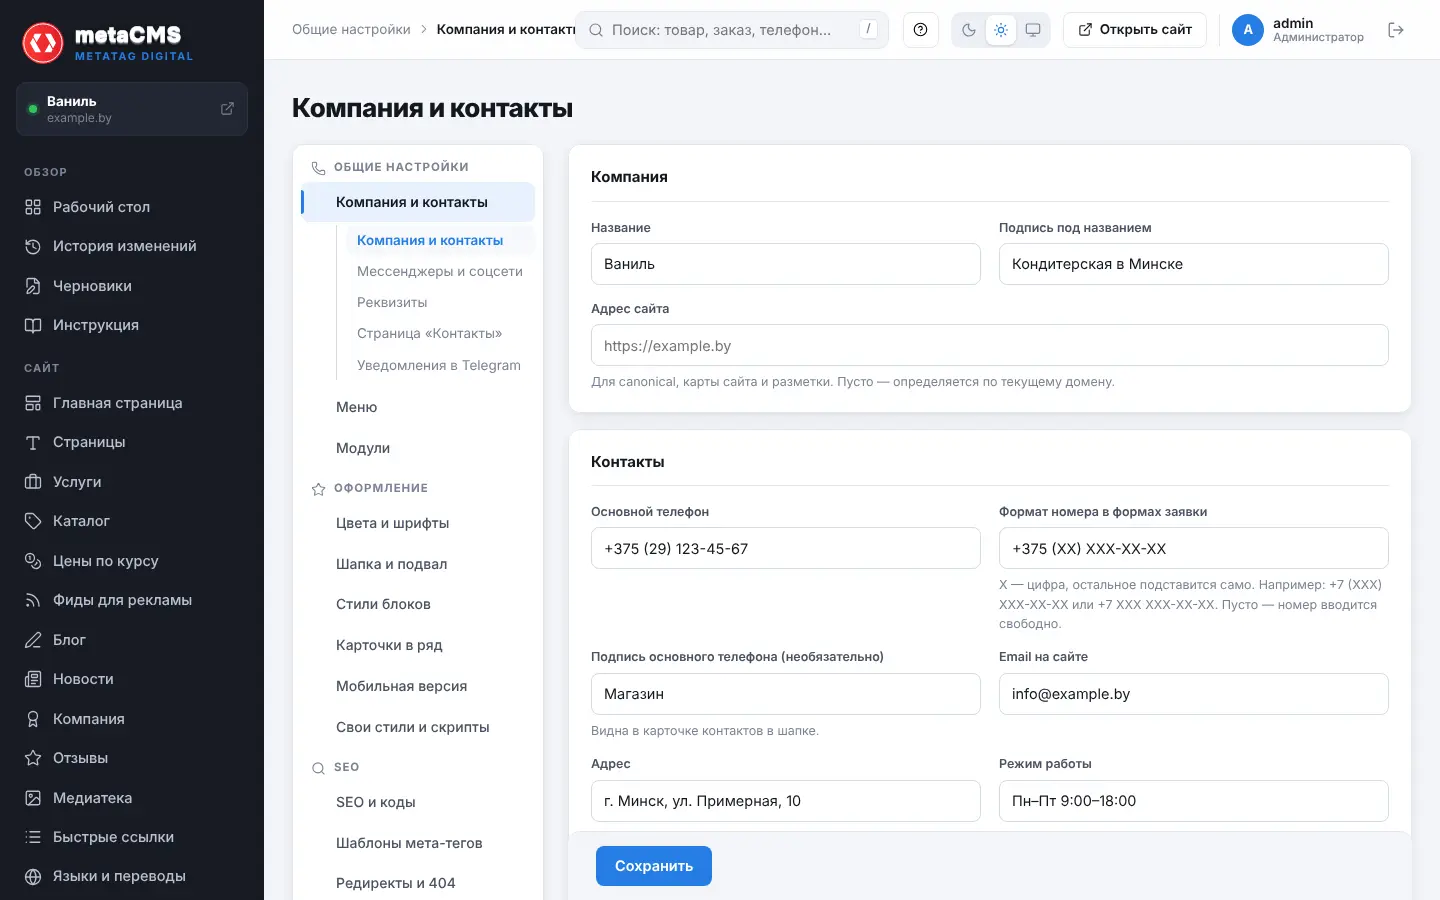Select Мессенджеры и соцсети submenu item
The height and width of the screenshot is (900, 1440).
pos(440,271)
